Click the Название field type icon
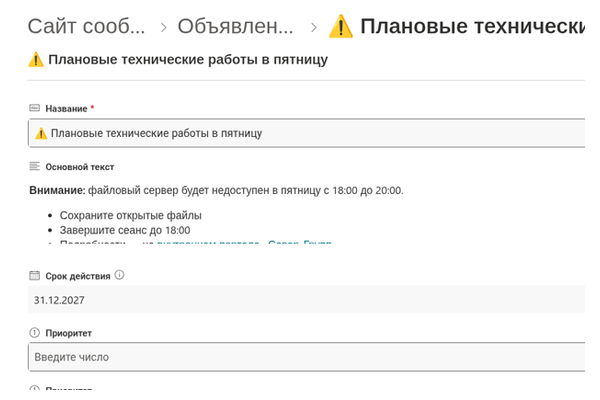Screen dimensions: 600x400 click(x=34, y=108)
